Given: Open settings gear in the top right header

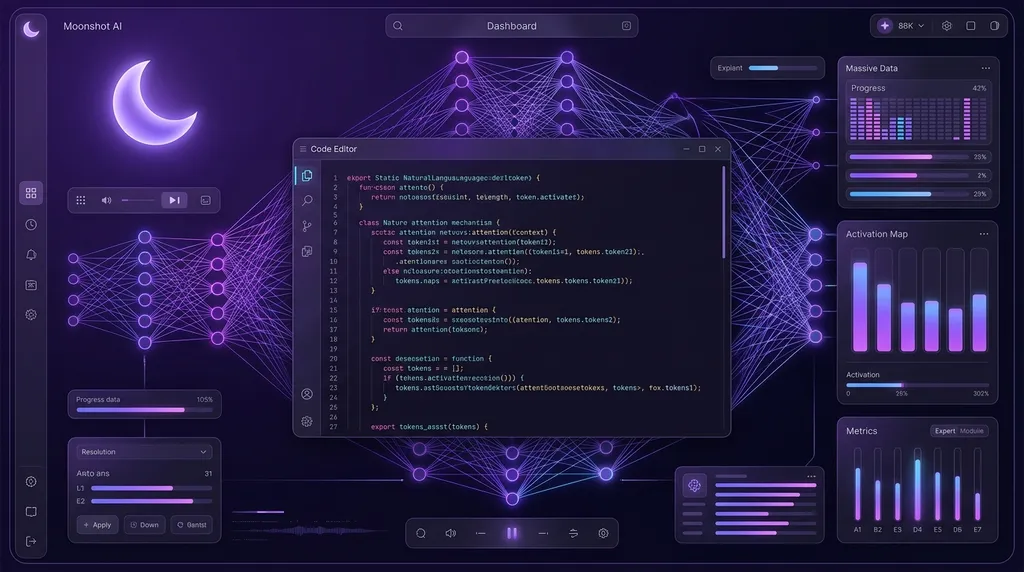Looking at the screenshot, I should [x=946, y=25].
